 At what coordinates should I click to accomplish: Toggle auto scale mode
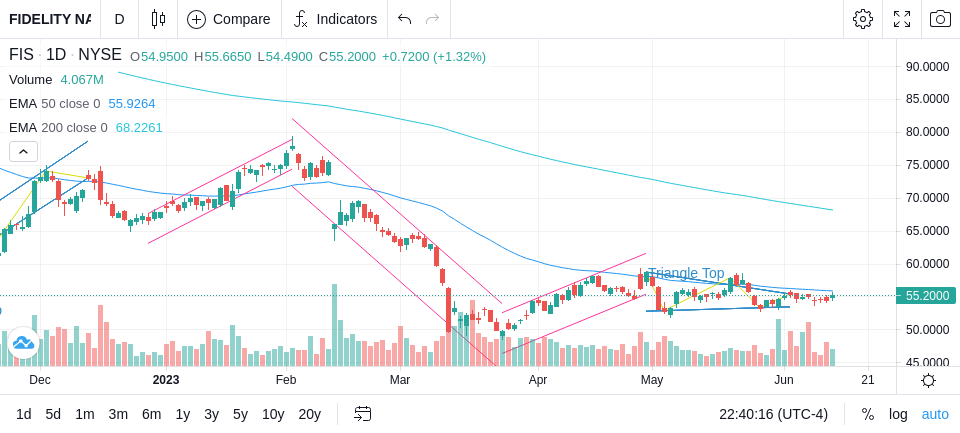[935, 415]
